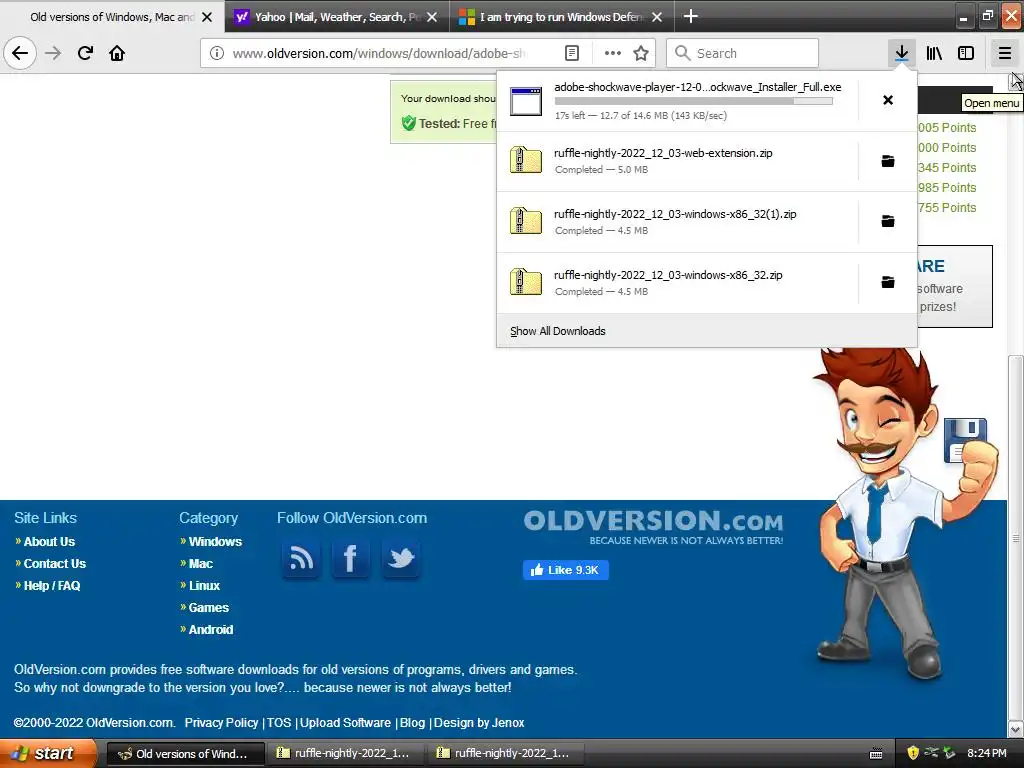Open the Help / FAQ link
1024x768 pixels.
(52, 586)
